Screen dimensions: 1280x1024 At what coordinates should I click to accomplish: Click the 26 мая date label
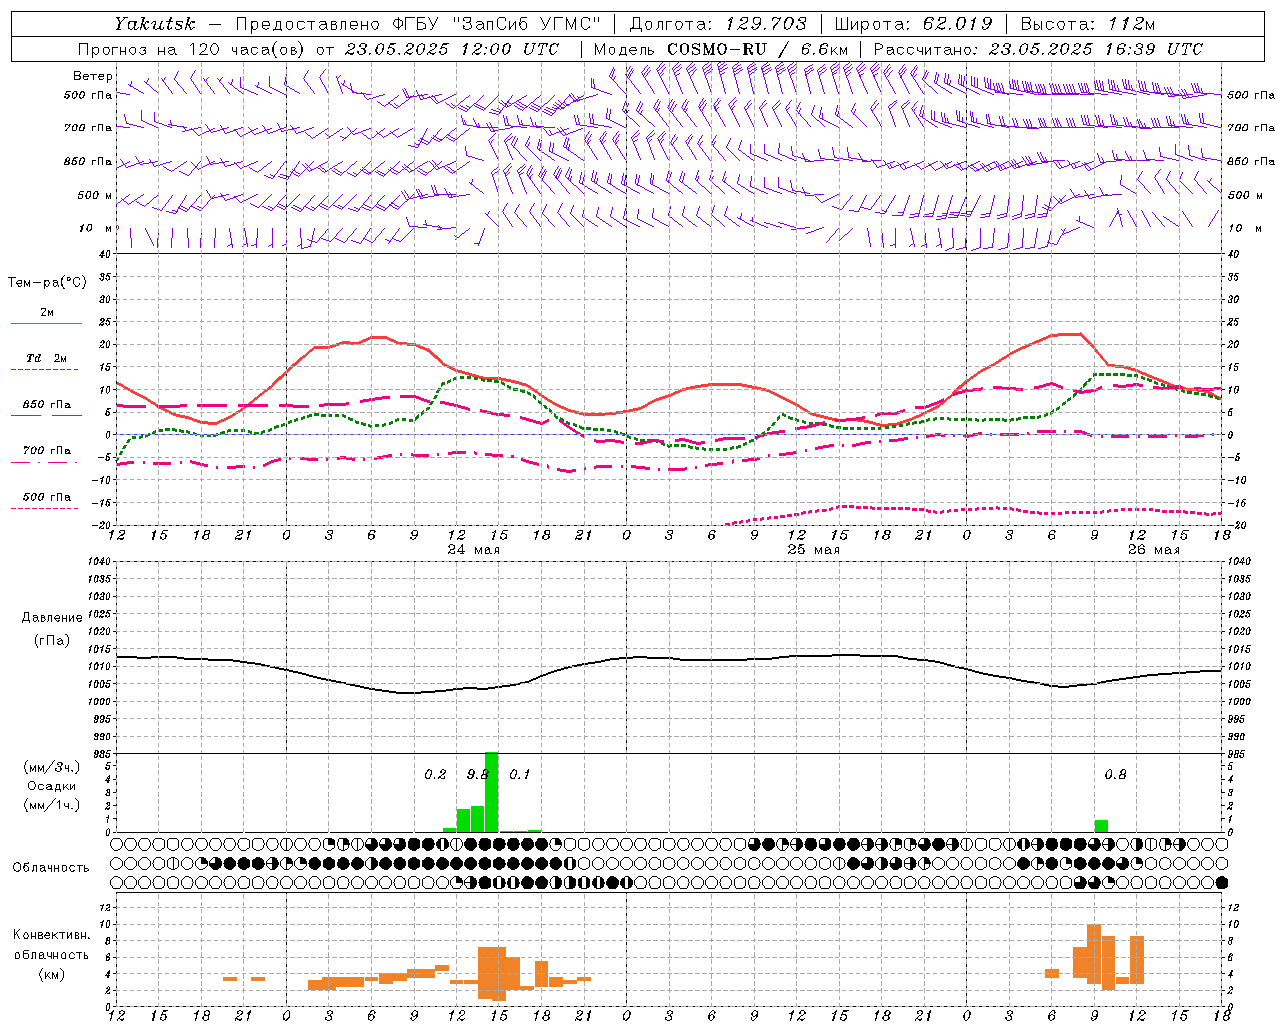(1154, 550)
